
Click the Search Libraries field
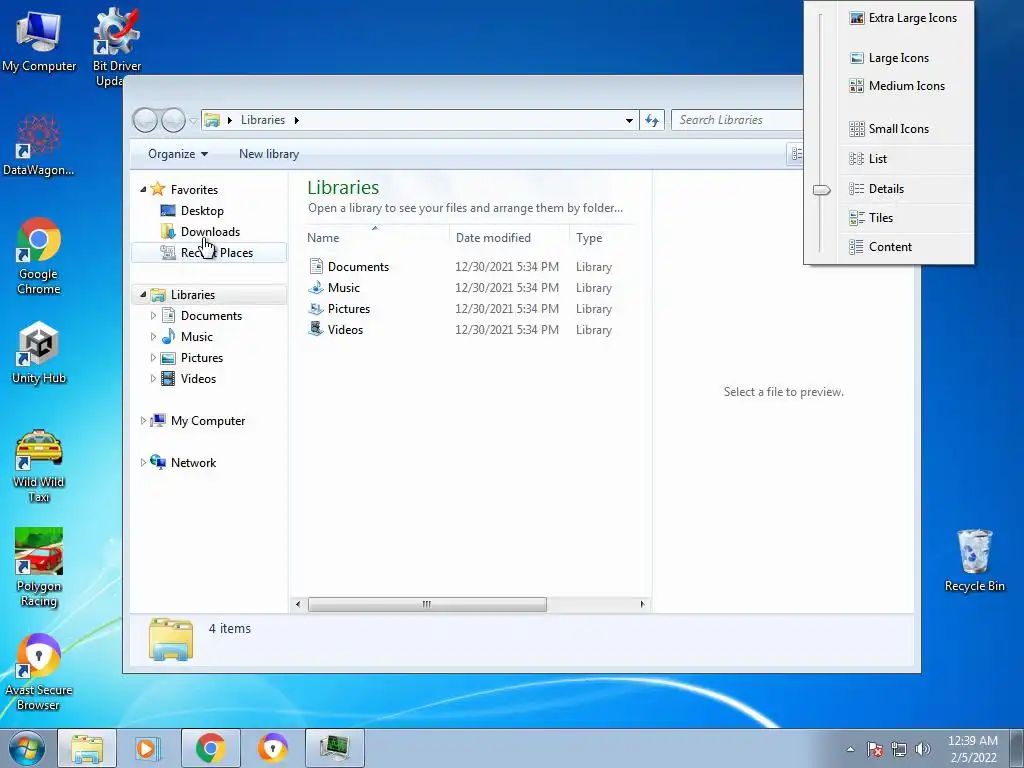click(737, 120)
